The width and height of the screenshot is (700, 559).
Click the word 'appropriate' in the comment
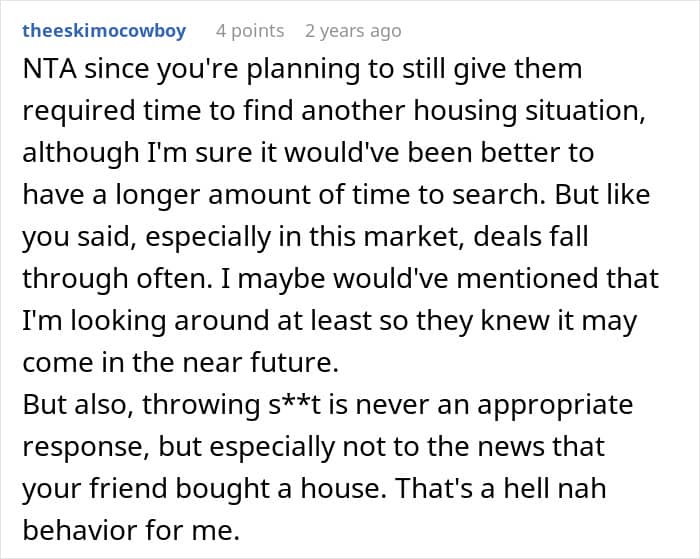coord(555,405)
